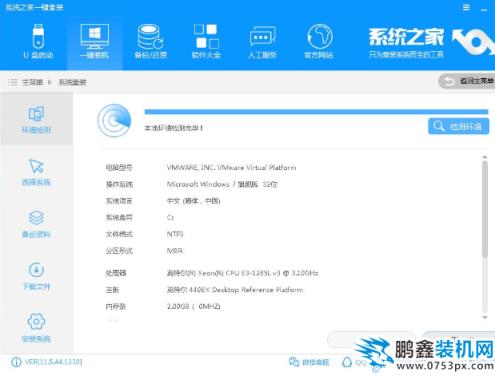Select the 环境检测 step in sidebar

36,120
